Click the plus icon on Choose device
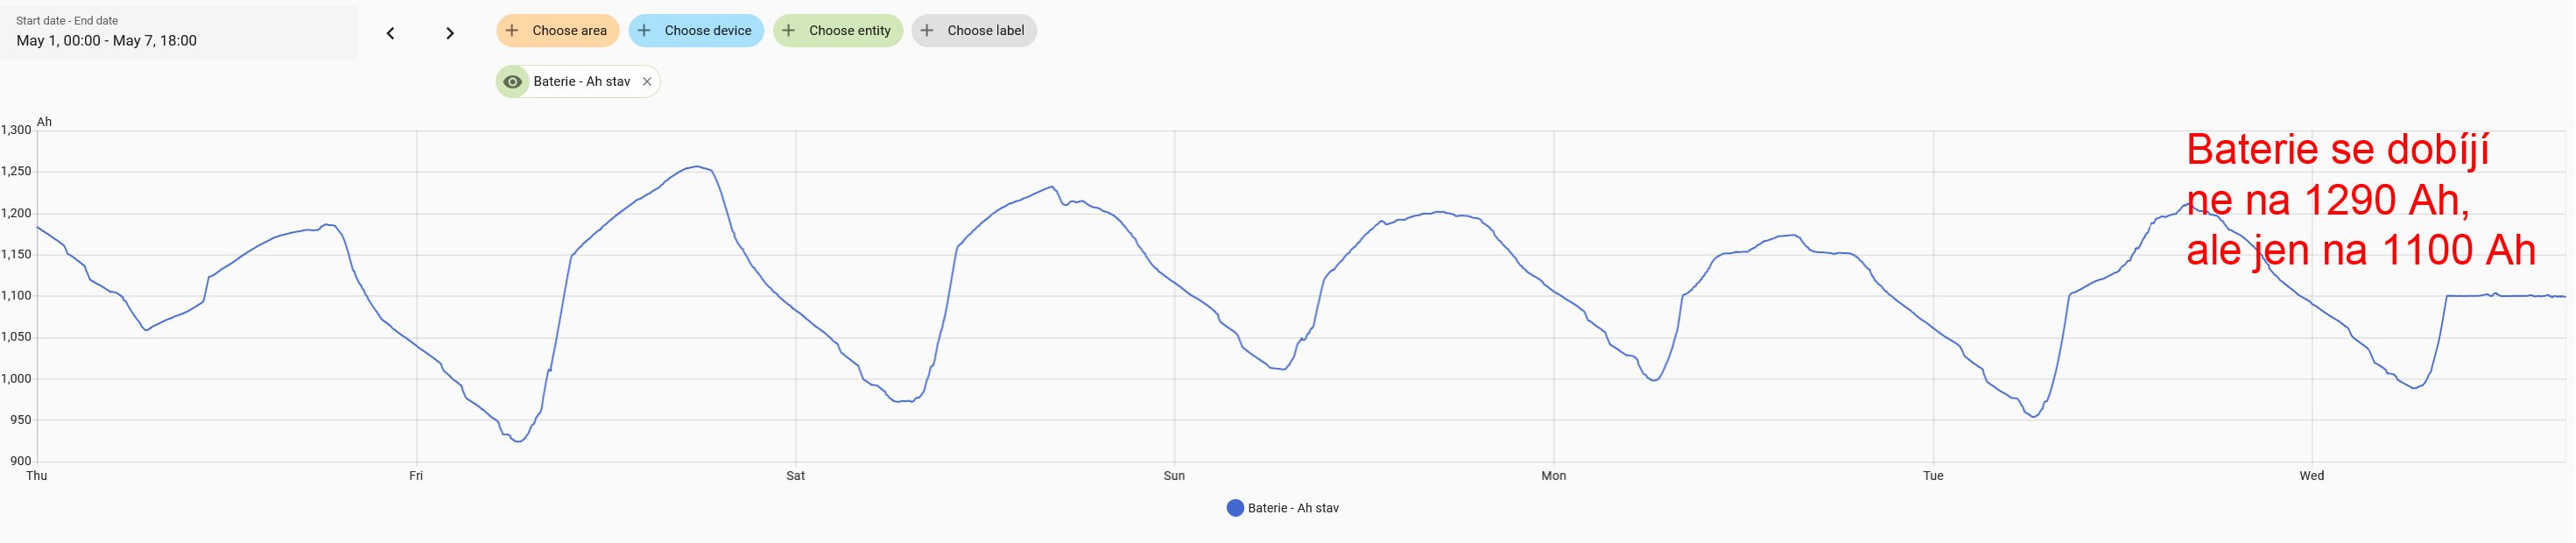Image resolution: width=2576 pixels, height=543 pixels. pyautogui.click(x=644, y=31)
